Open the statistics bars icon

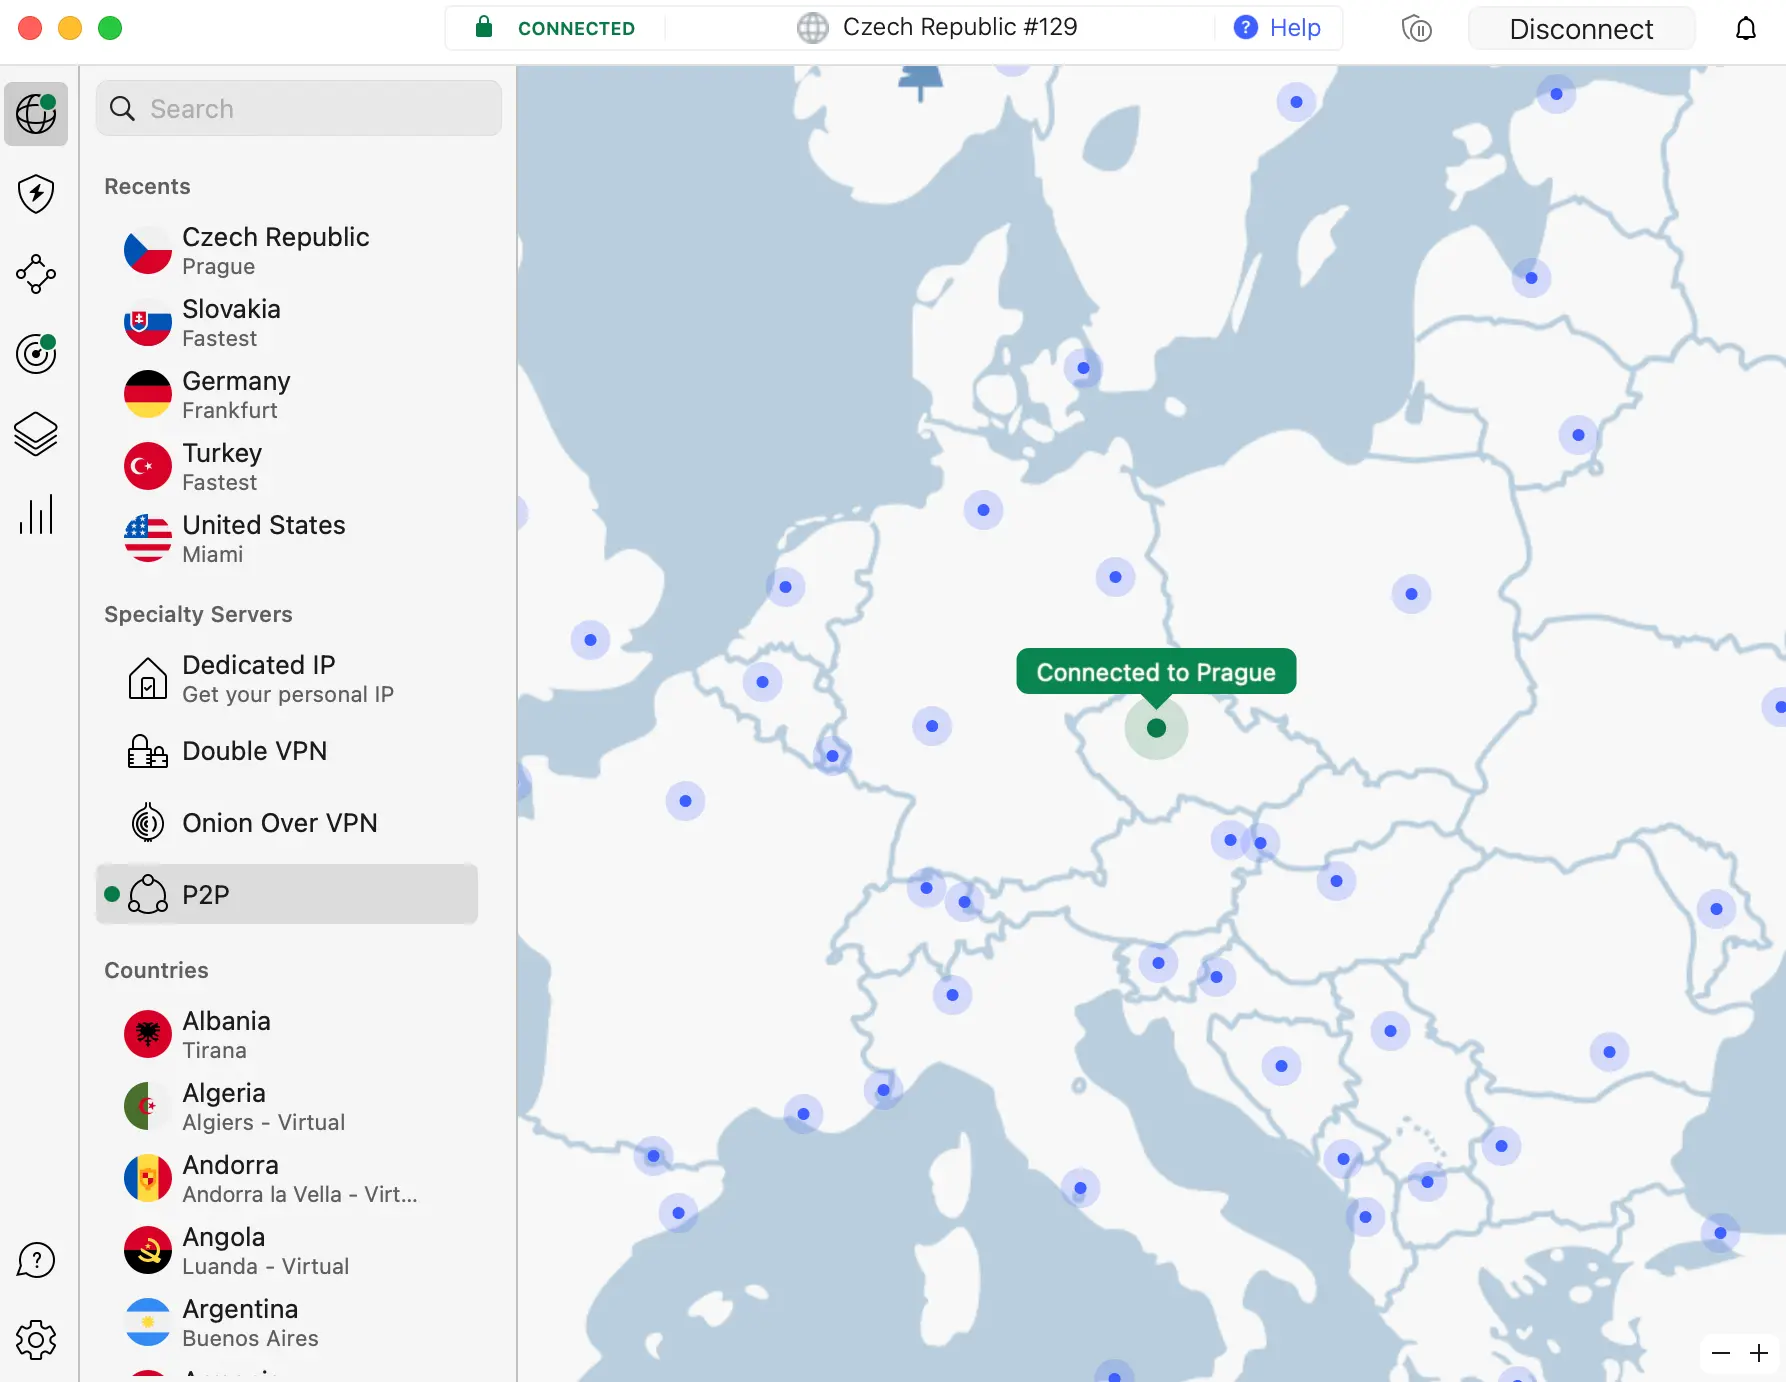coord(36,515)
